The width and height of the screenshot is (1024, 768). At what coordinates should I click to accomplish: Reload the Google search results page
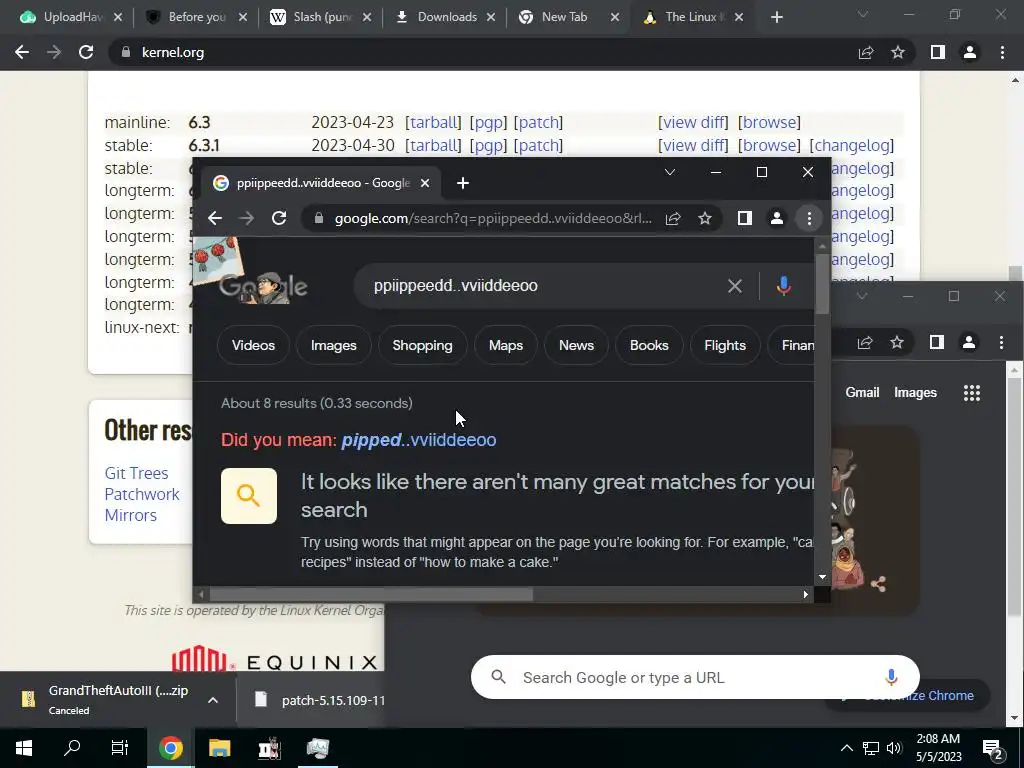(x=279, y=218)
